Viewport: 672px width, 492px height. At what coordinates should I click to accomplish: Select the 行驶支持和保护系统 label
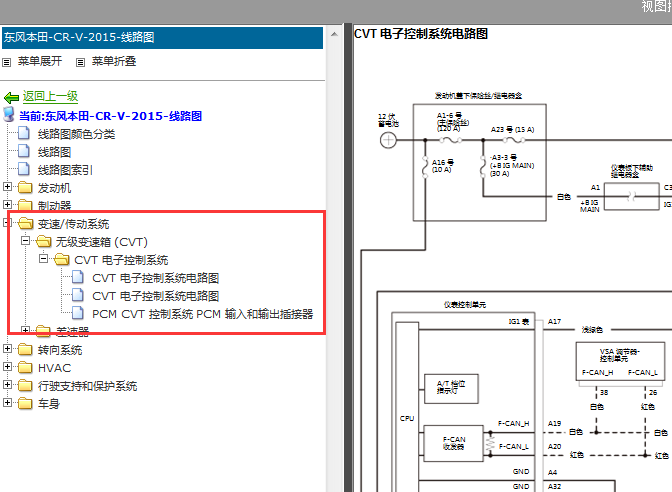click(x=87, y=386)
